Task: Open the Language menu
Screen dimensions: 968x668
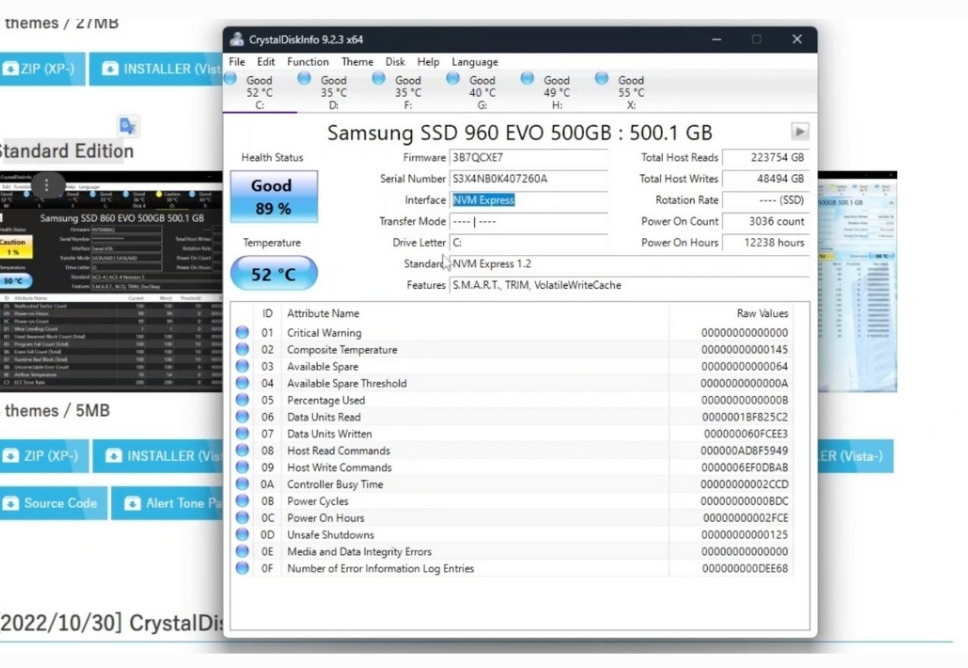Action: tap(474, 62)
